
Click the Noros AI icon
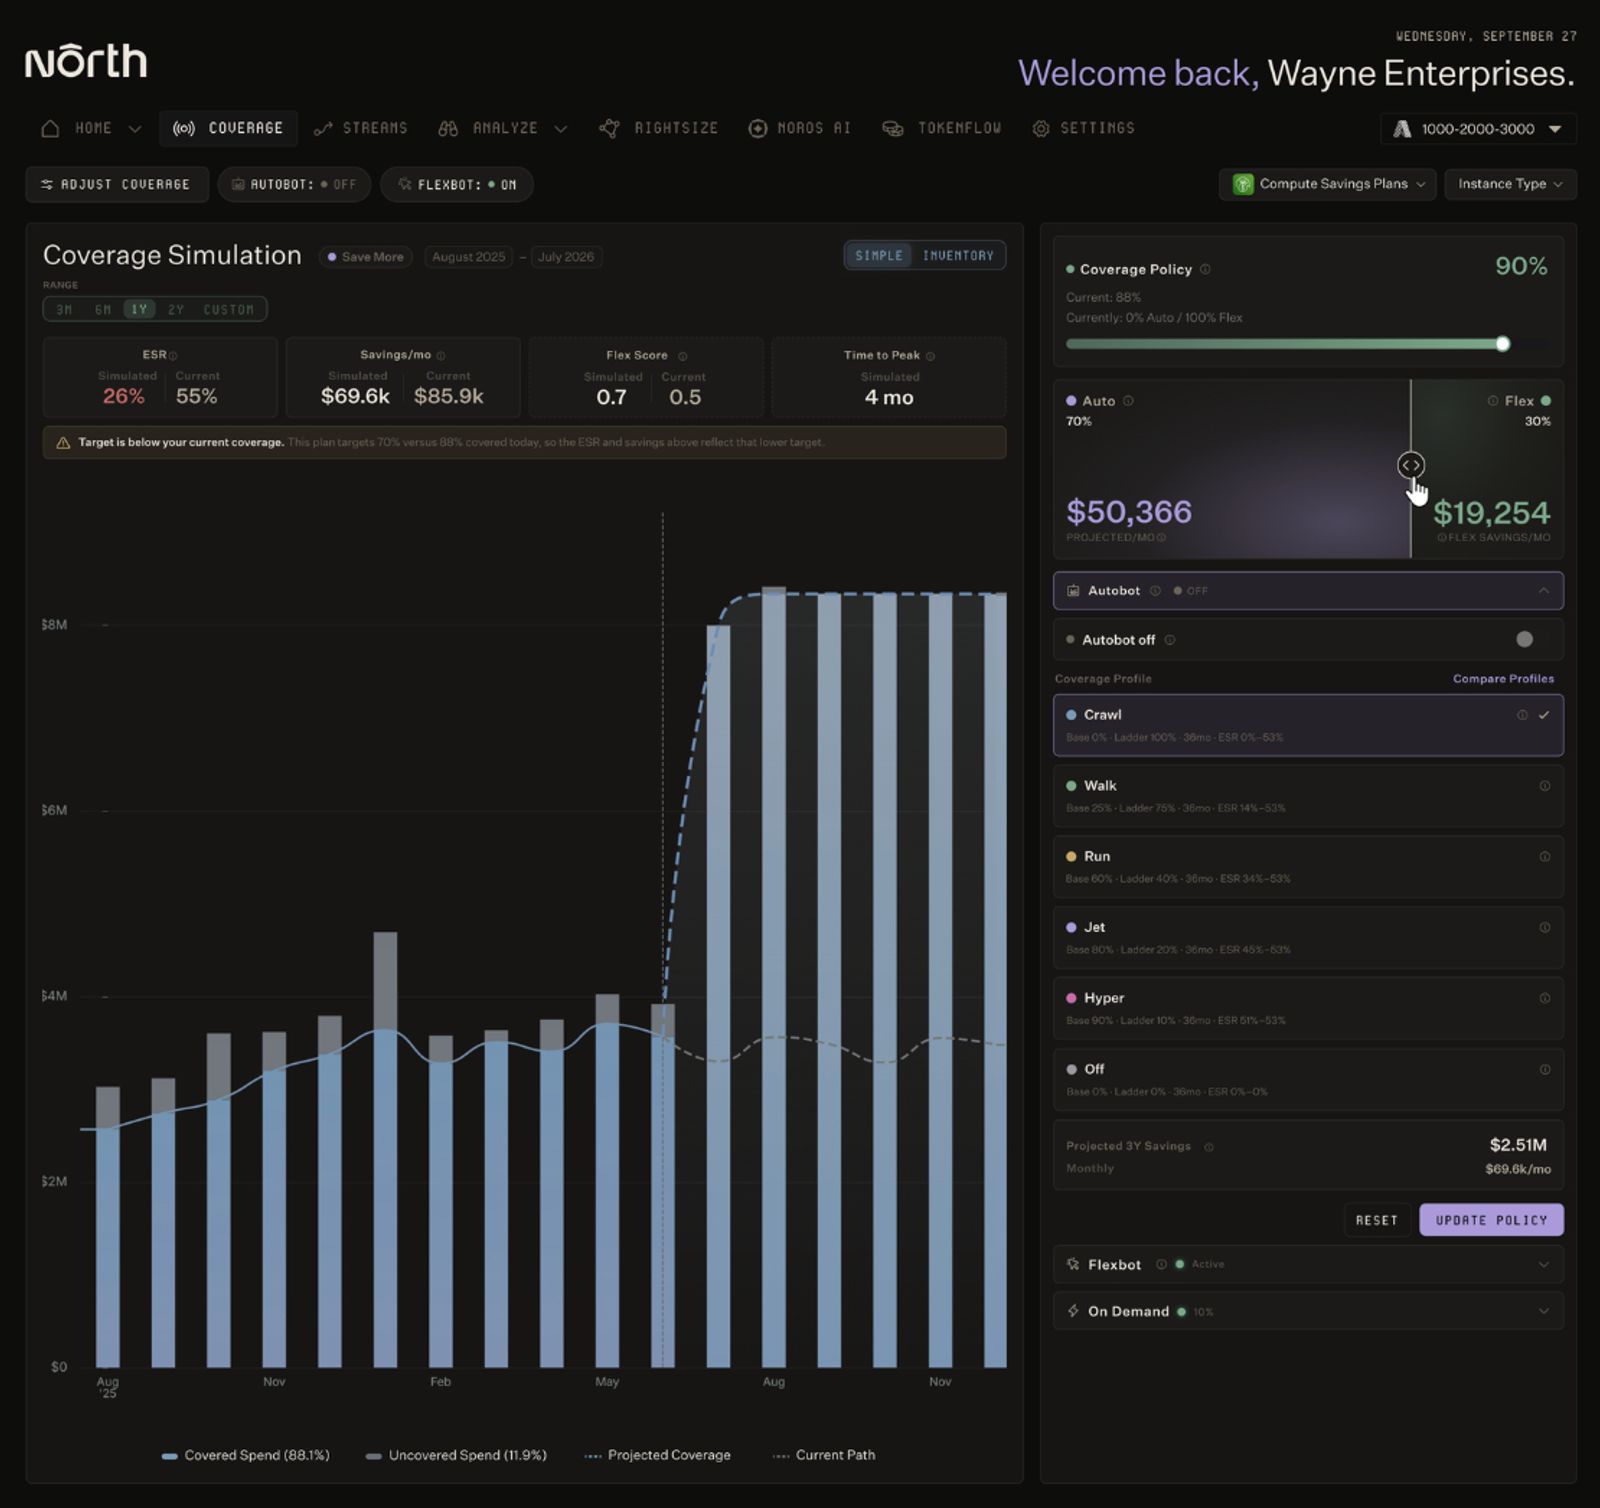[x=758, y=128]
